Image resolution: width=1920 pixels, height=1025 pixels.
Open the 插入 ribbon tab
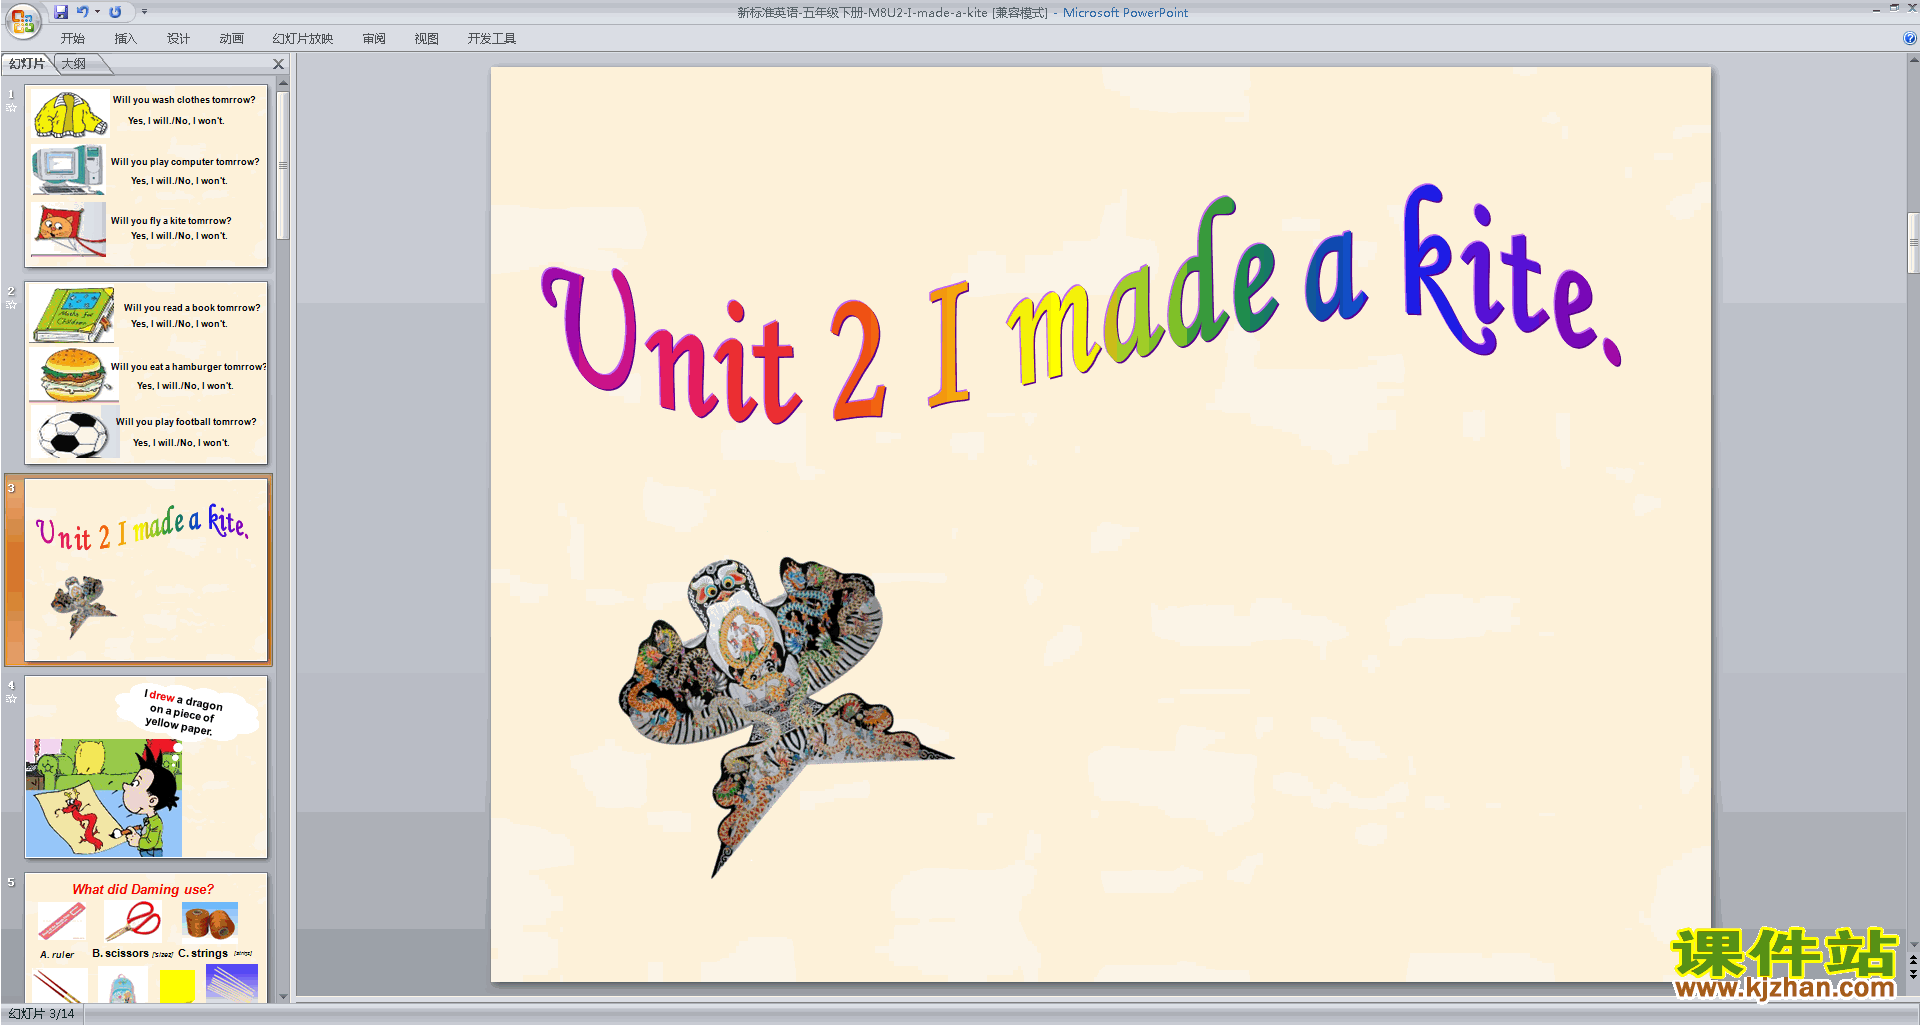point(126,39)
